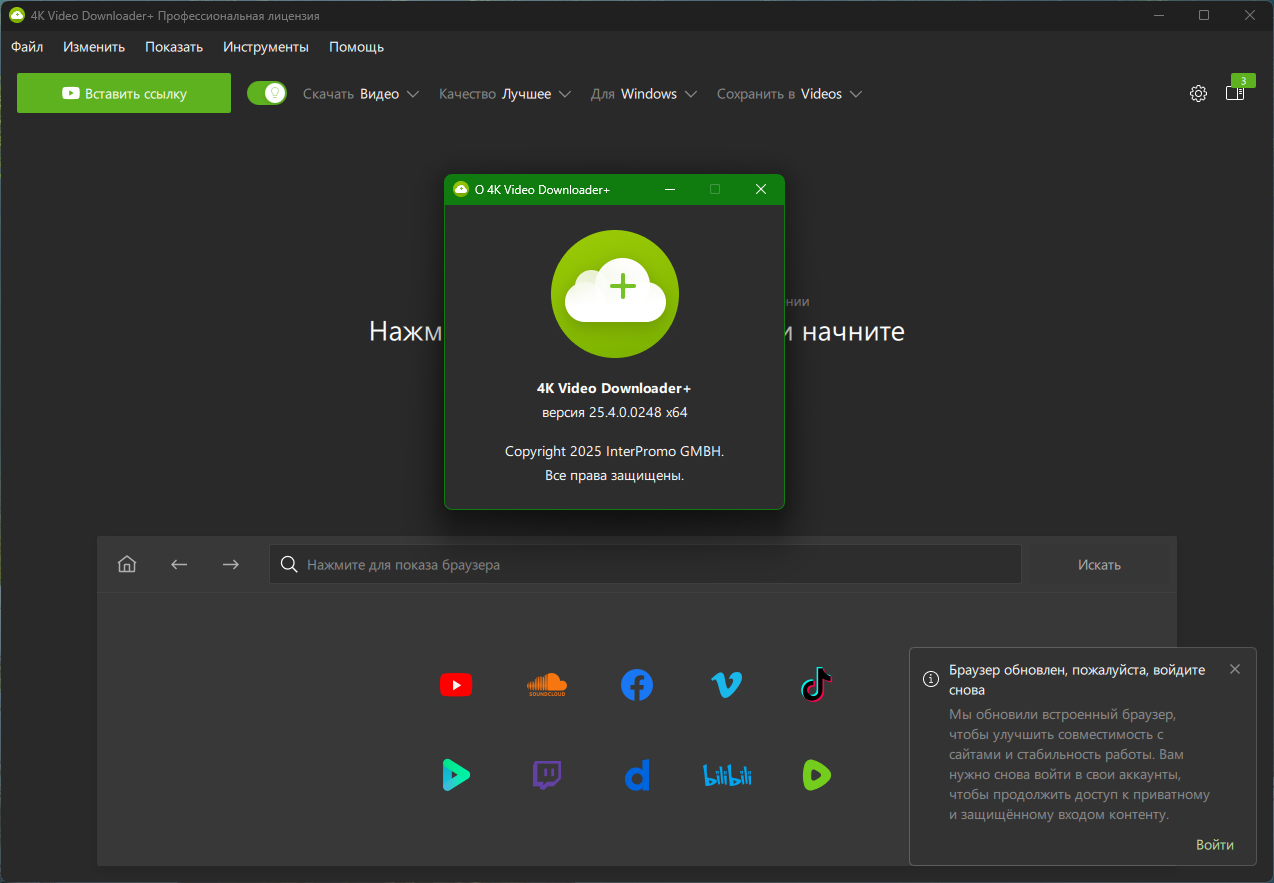Expand the Качество Лучшее dropdown
Image resolution: width=1274 pixels, height=883 pixels.
coord(505,94)
